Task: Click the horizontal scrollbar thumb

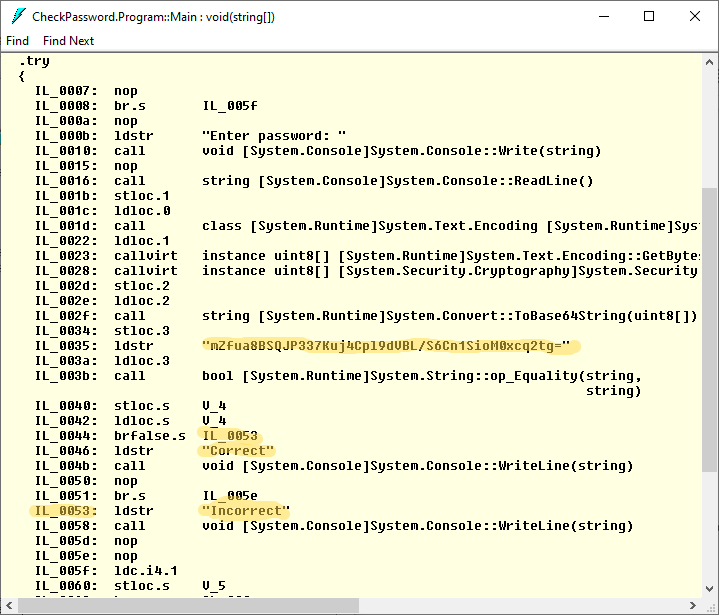Action: [x=188, y=605]
